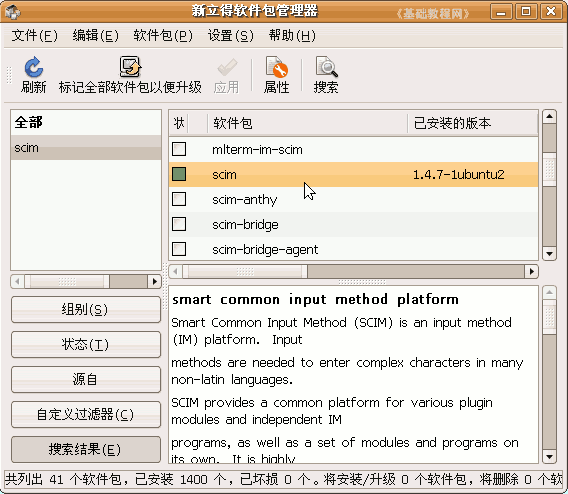
Task: Select the mlterm-im-scim package name
Action: point(257,149)
